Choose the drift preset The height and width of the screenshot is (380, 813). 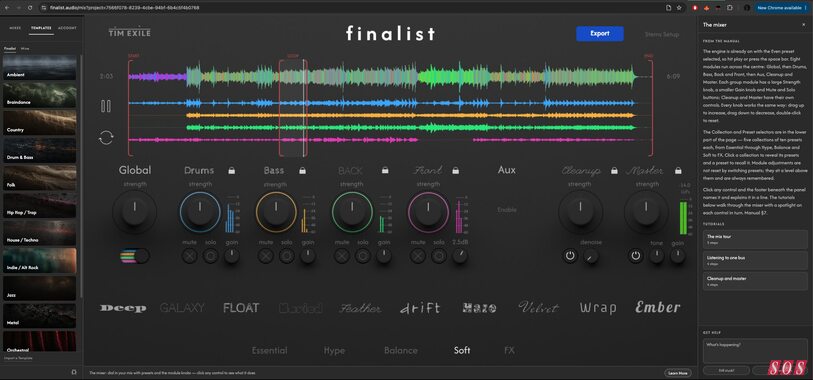coord(420,308)
